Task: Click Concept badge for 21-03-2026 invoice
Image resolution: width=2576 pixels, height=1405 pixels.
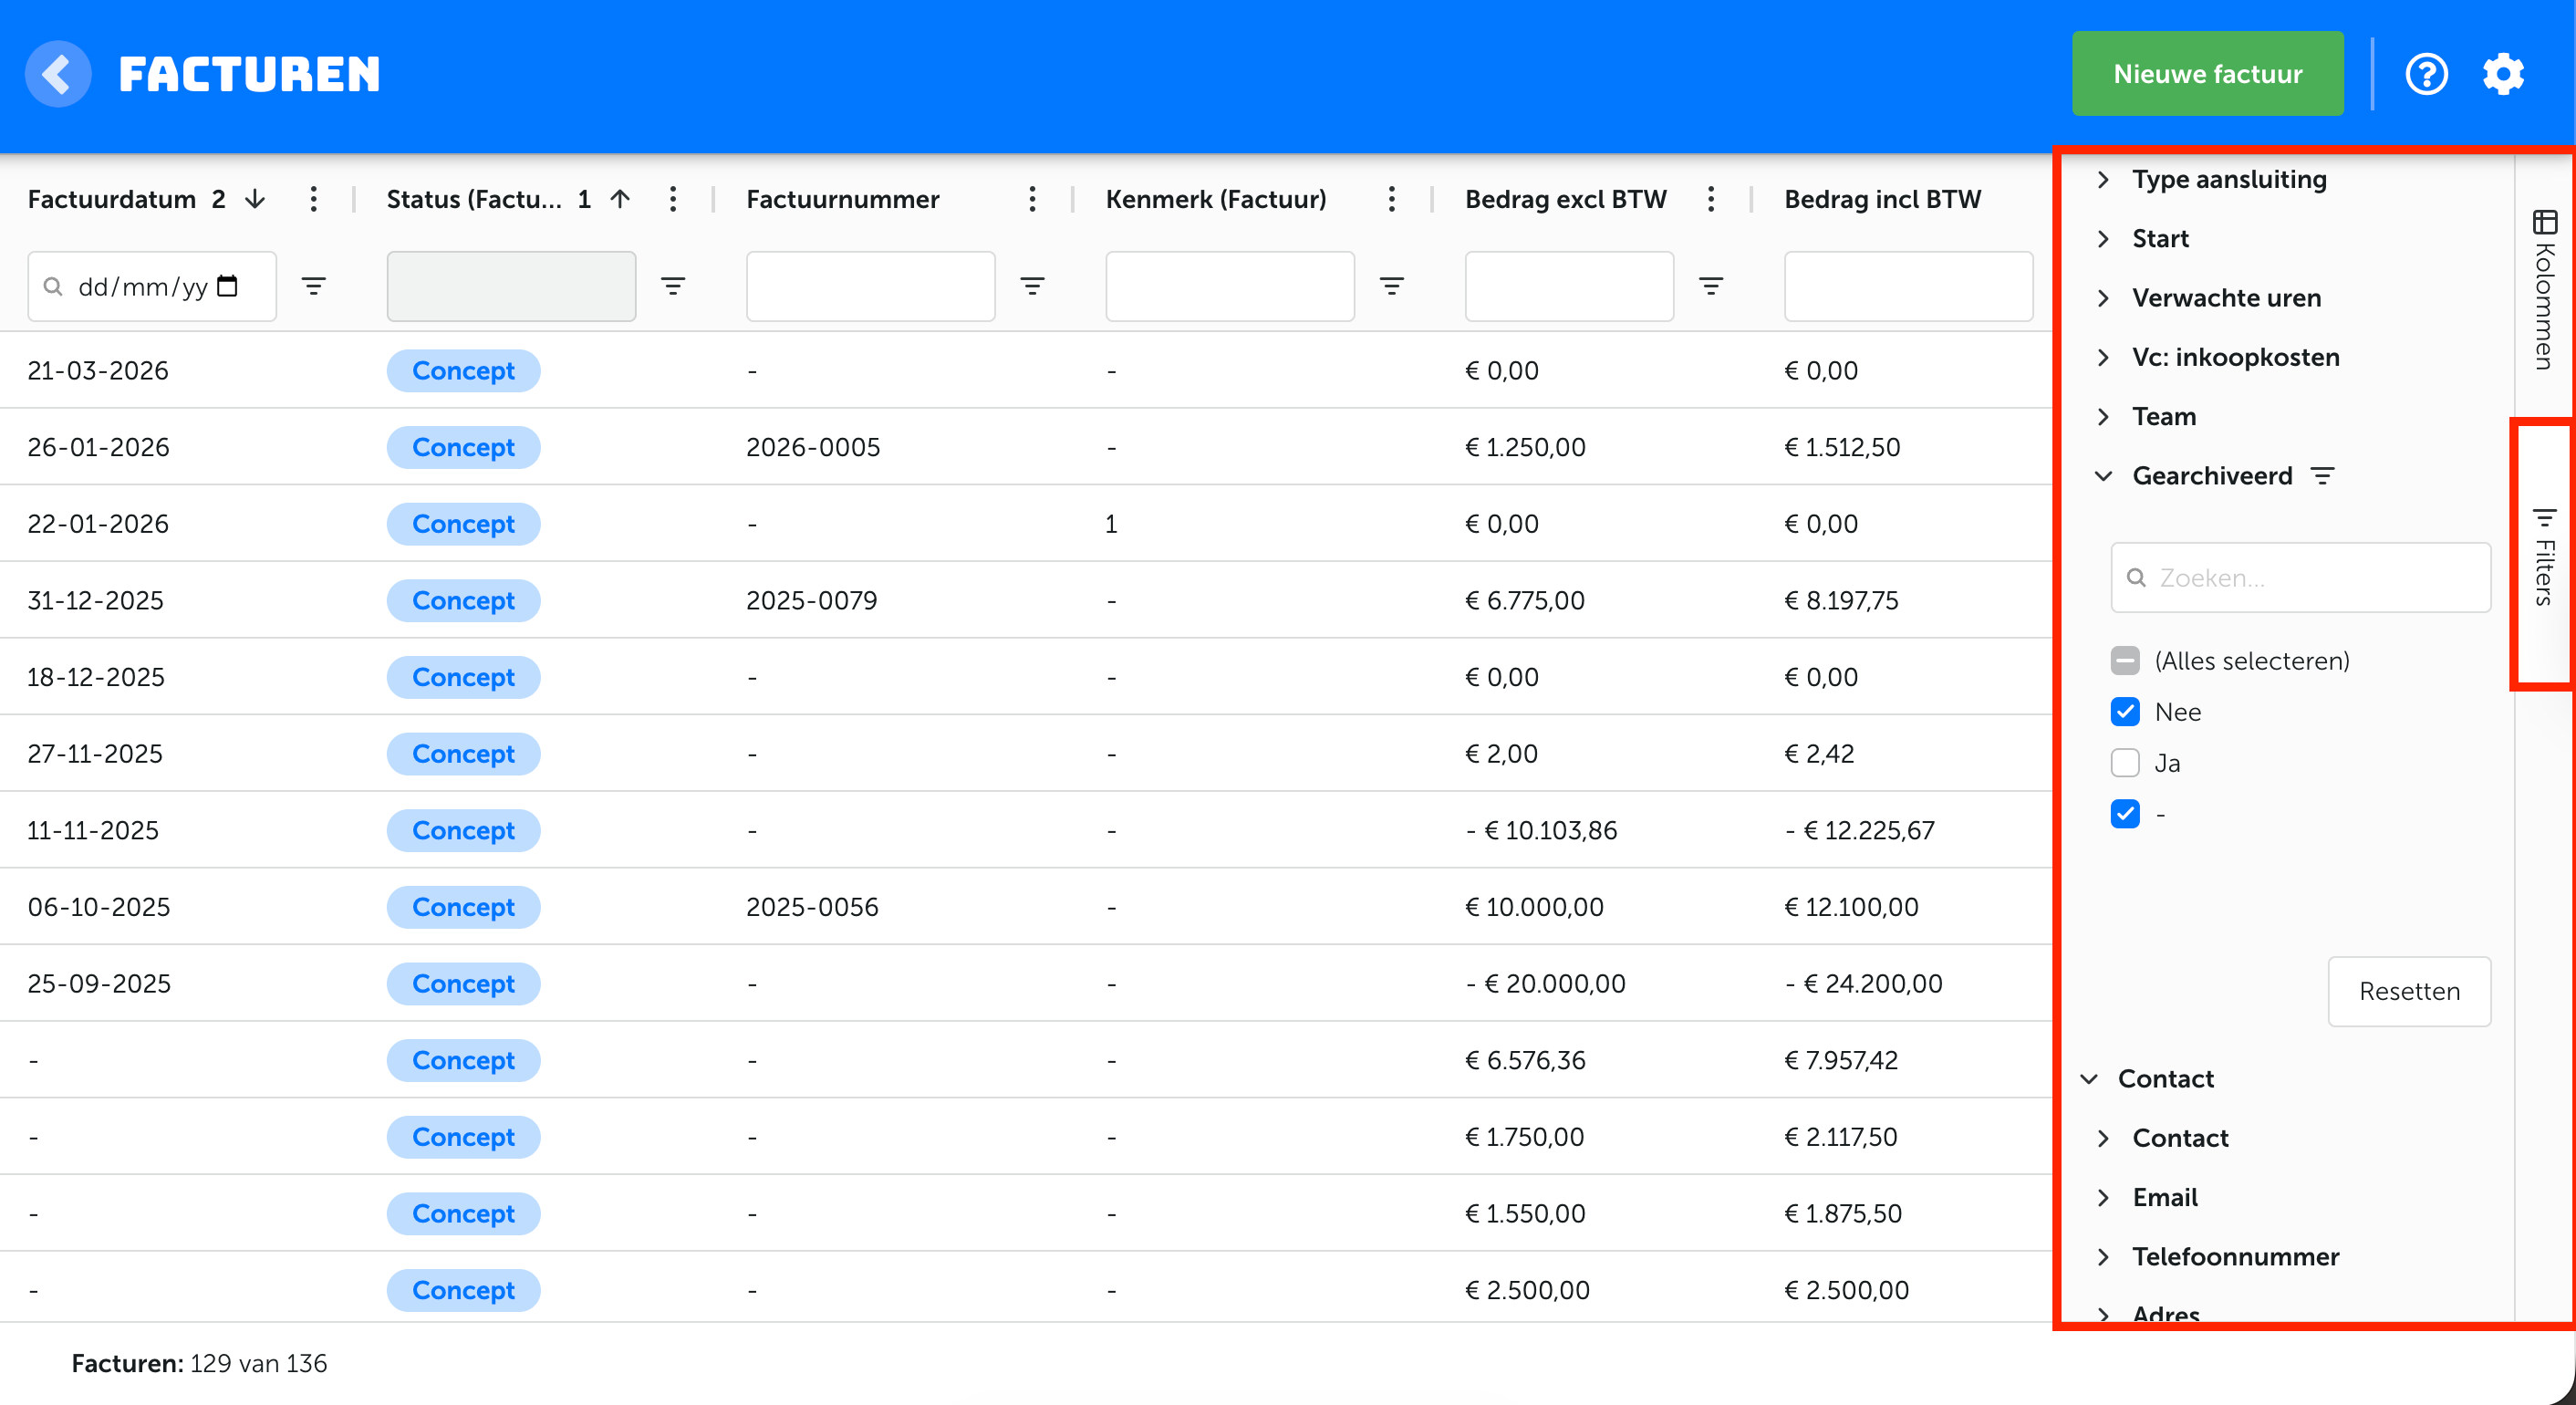Action: [x=463, y=370]
